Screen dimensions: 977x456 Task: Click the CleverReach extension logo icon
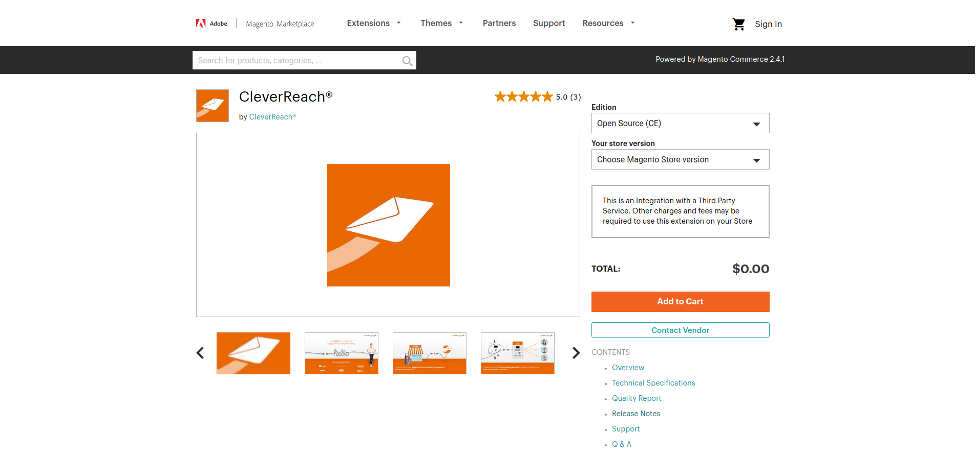click(x=213, y=105)
